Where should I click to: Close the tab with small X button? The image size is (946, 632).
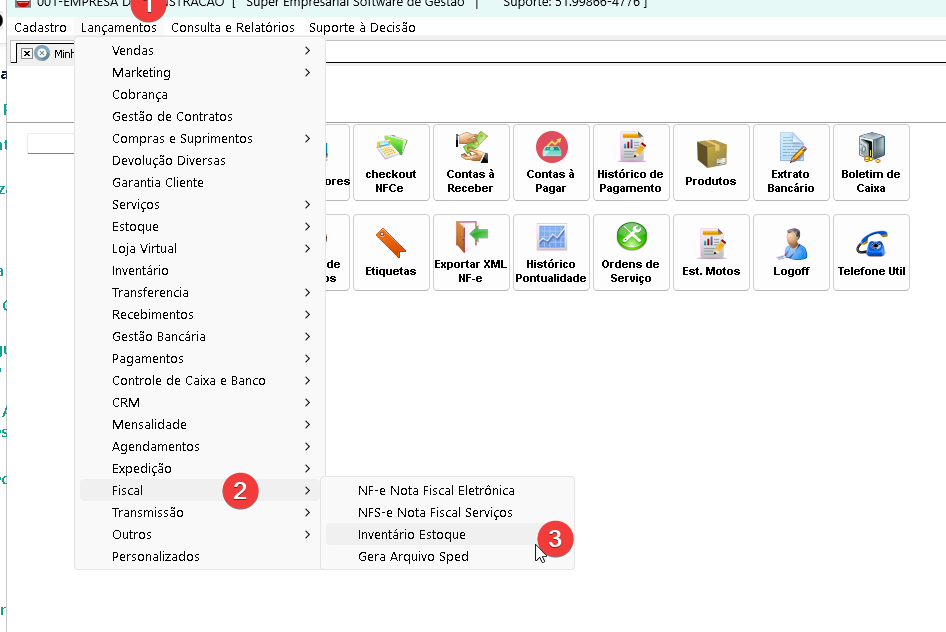[27, 54]
